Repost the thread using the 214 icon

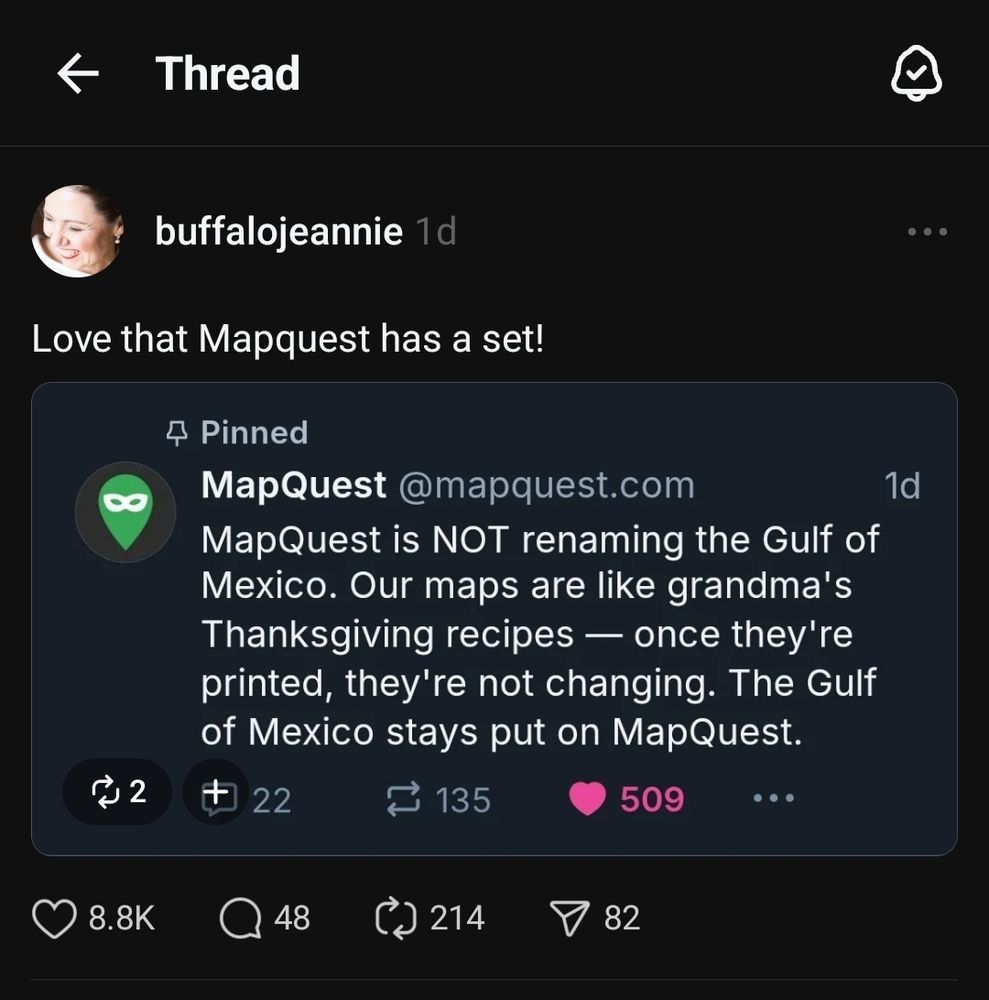pos(395,919)
